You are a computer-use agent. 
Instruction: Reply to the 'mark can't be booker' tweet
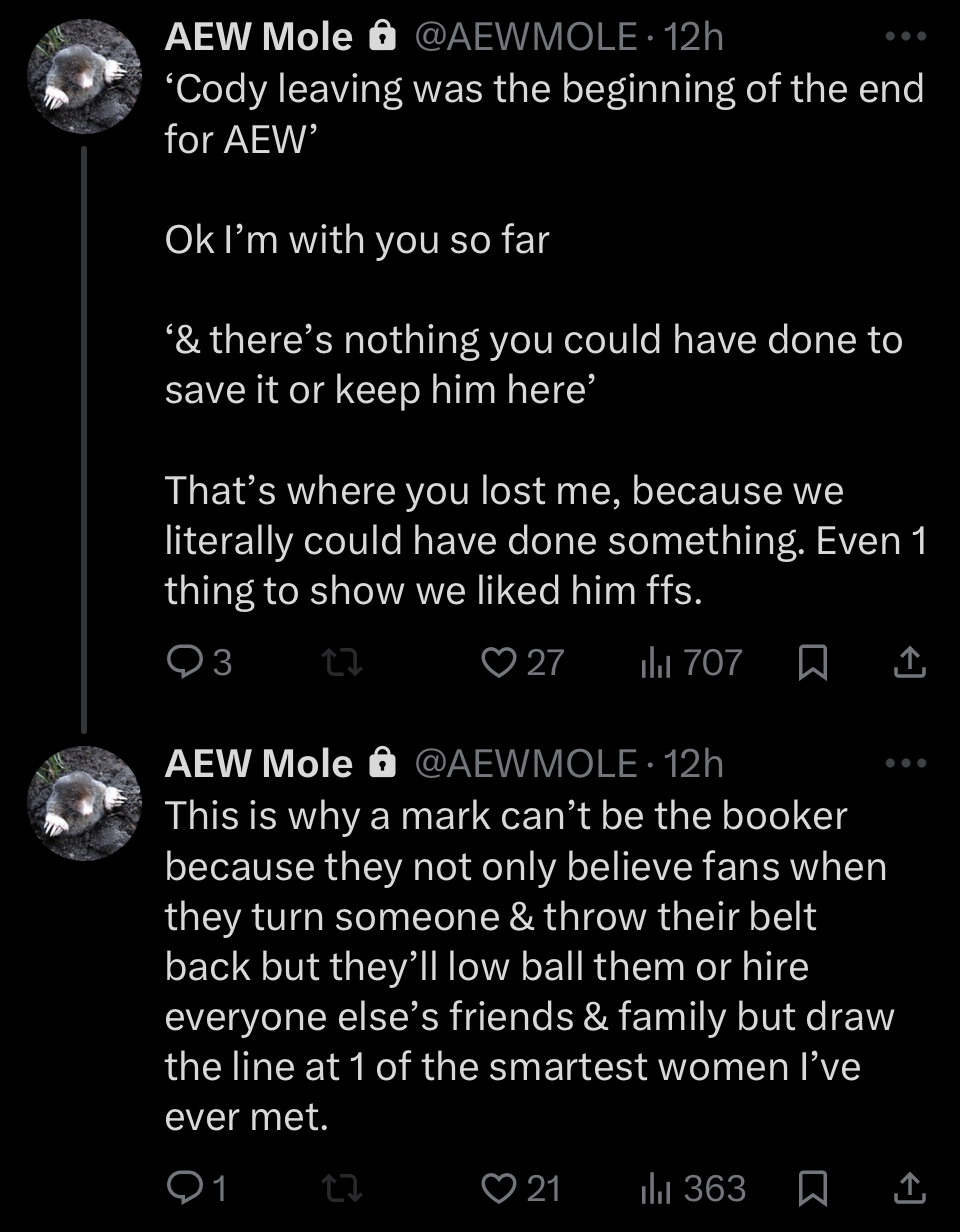coord(183,1187)
